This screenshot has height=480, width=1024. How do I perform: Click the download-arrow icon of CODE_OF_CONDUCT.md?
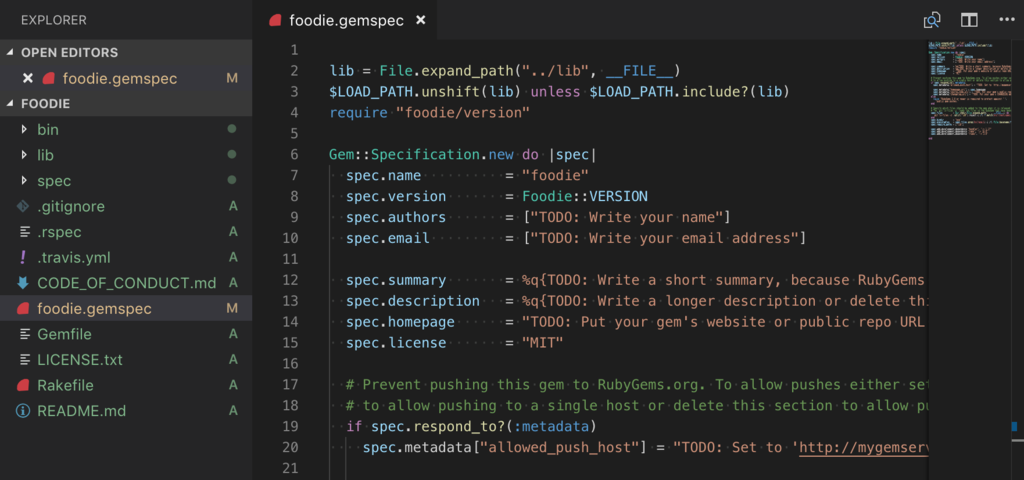point(24,283)
